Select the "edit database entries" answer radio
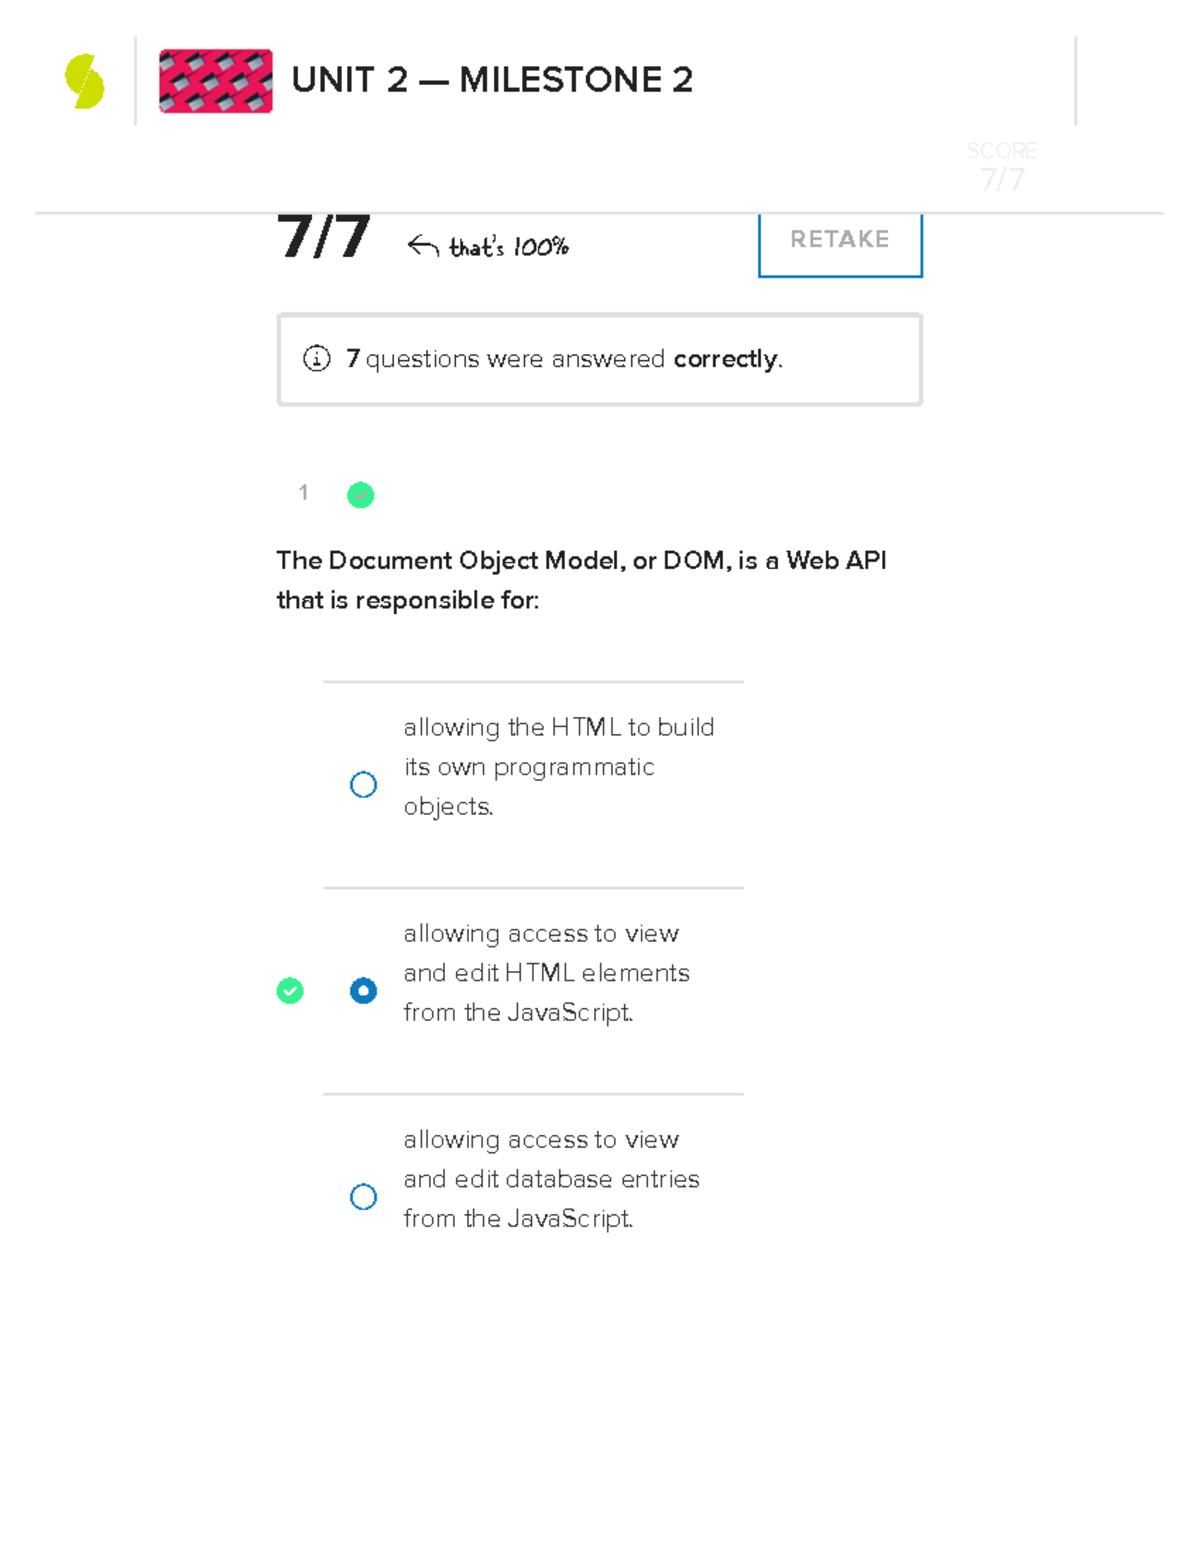The image size is (1200, 1553). tap(363, 1197)
